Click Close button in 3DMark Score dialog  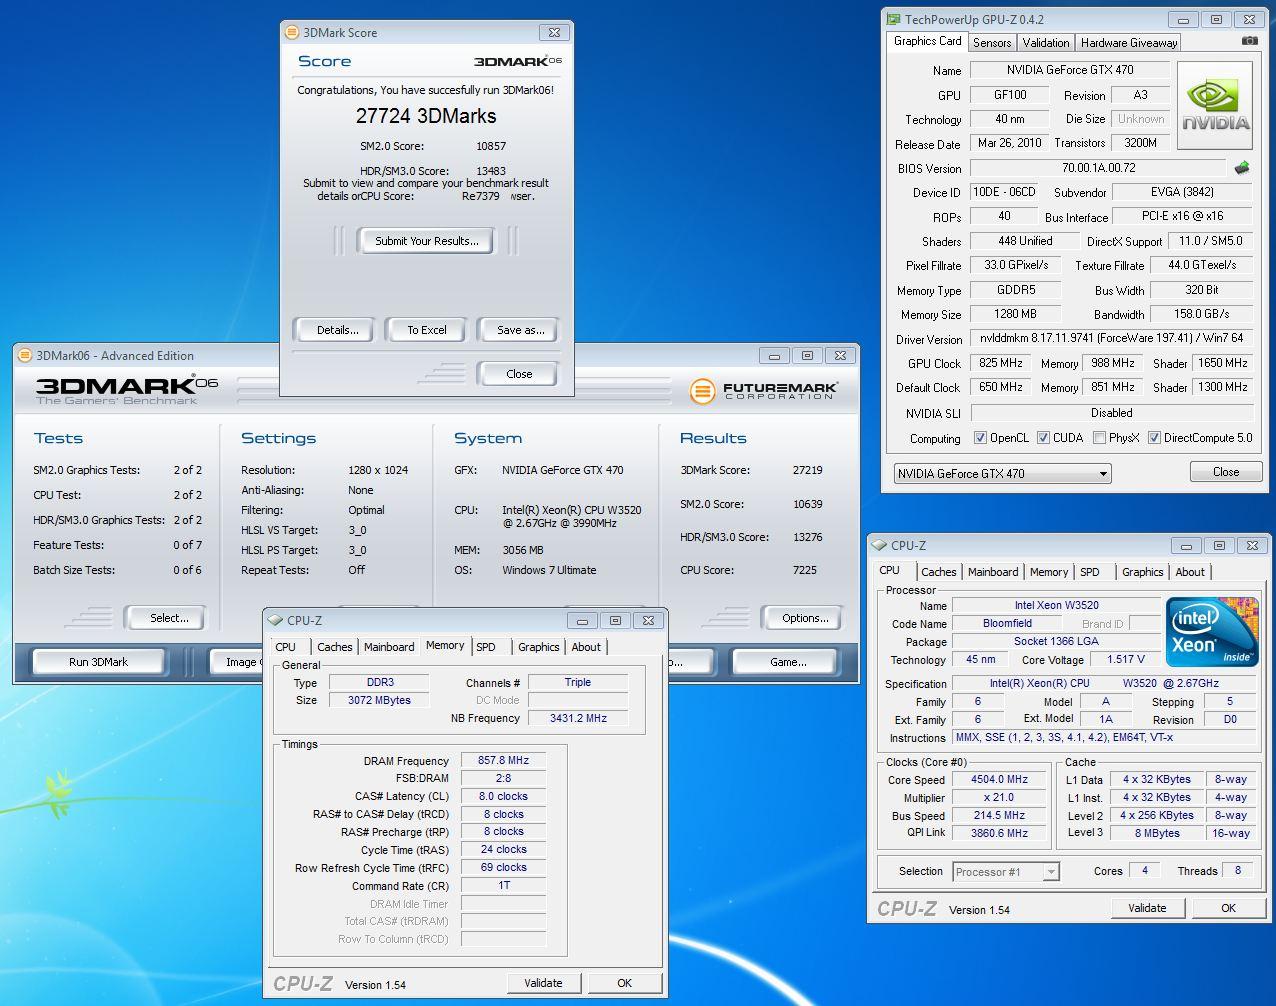coord(519,374)
